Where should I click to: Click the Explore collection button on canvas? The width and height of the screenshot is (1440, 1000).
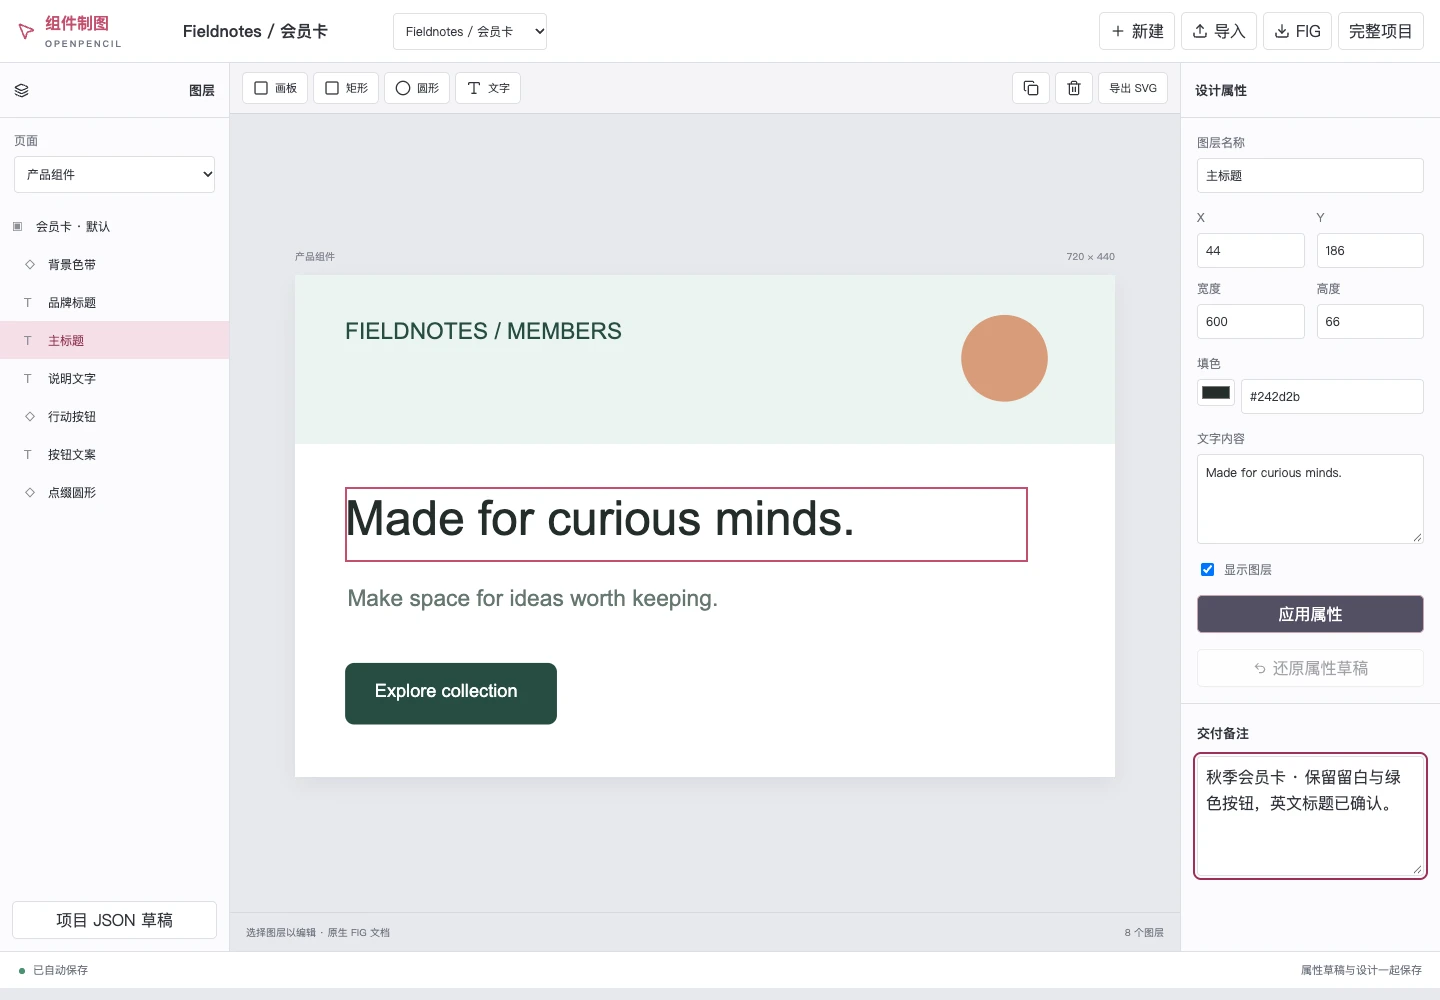tap(451, 693)
